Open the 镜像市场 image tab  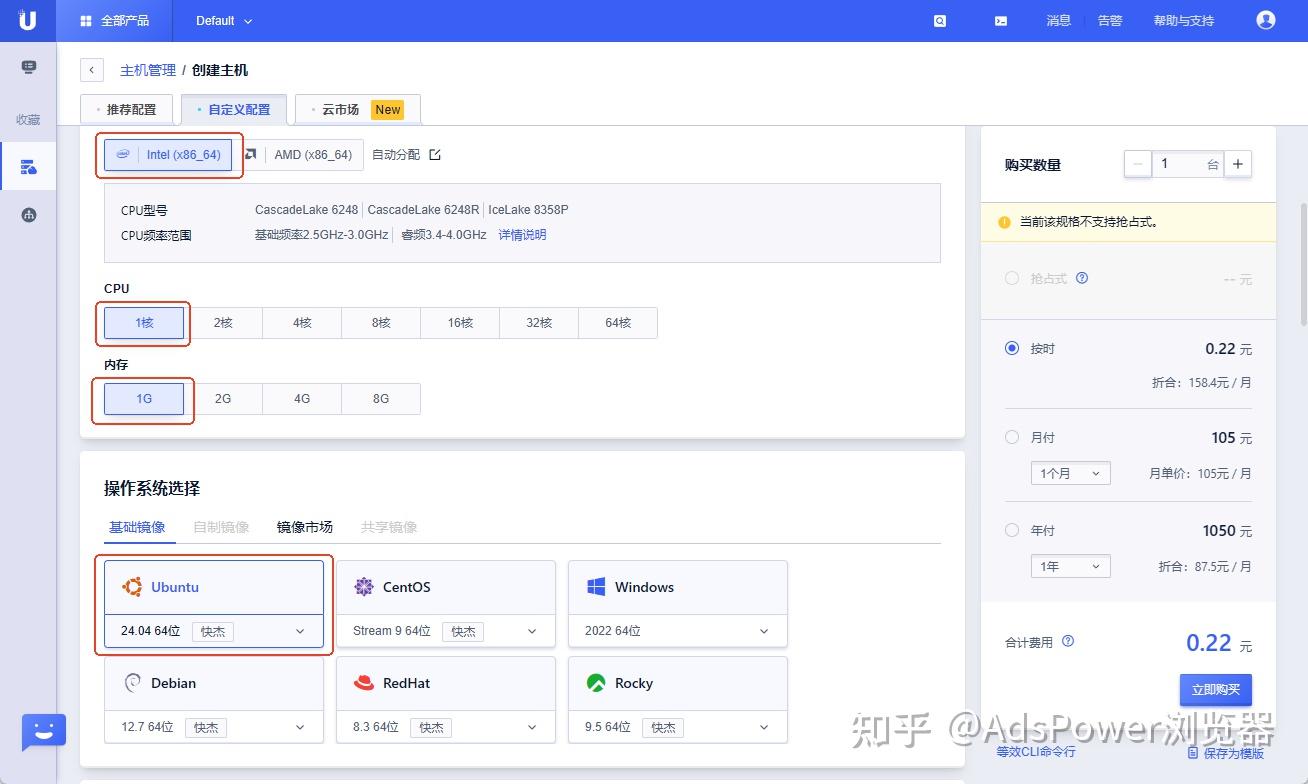point(305,527)
